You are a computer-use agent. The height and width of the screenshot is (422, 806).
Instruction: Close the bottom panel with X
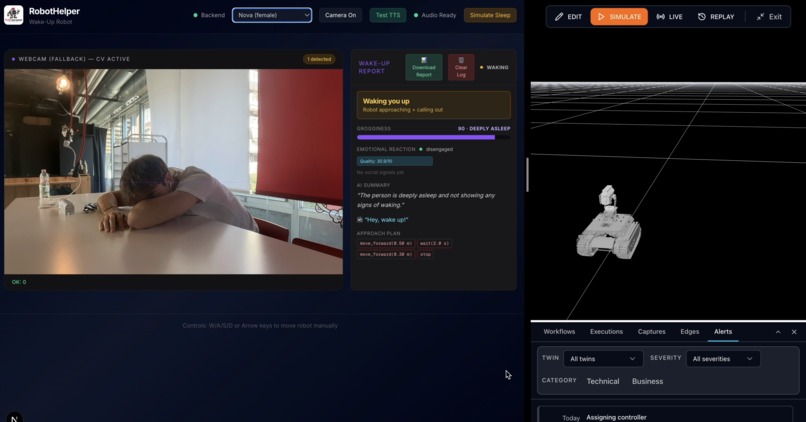[794, 332]
